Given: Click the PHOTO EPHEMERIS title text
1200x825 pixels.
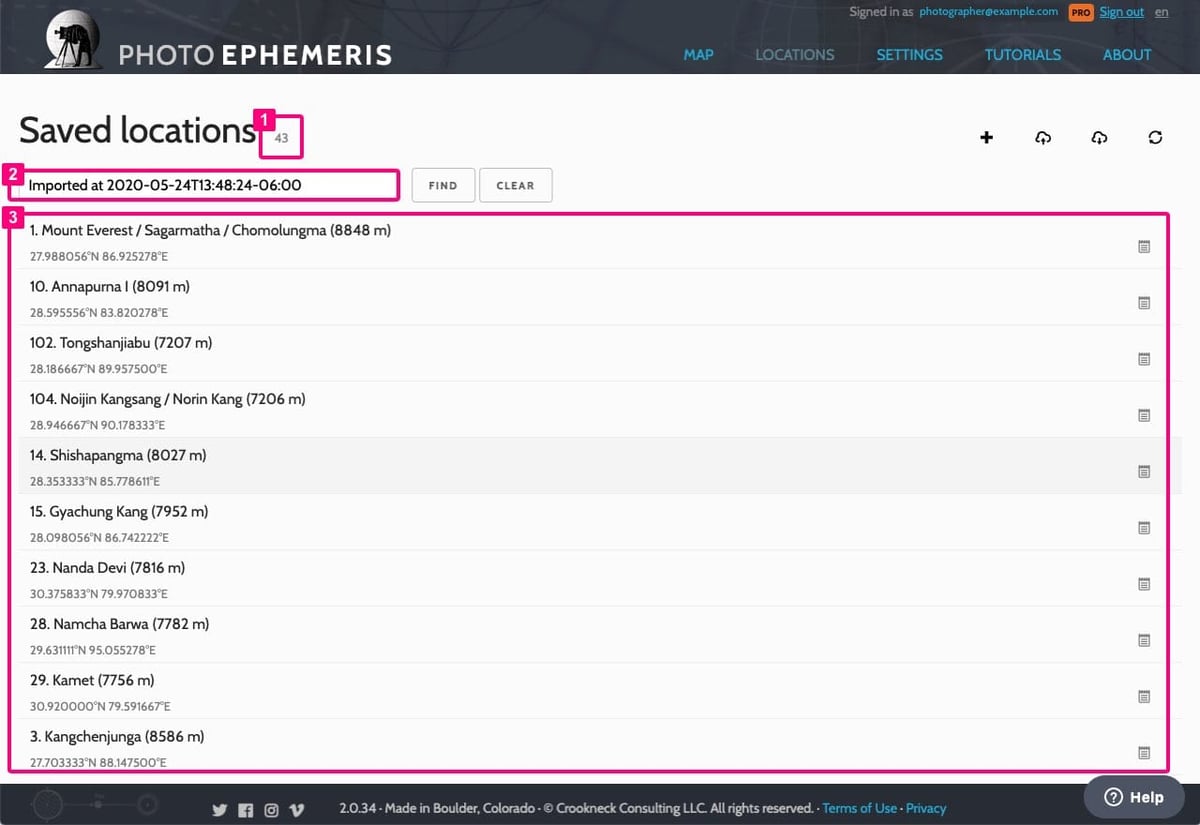Looking at the screenshot, I should (255, 55).
